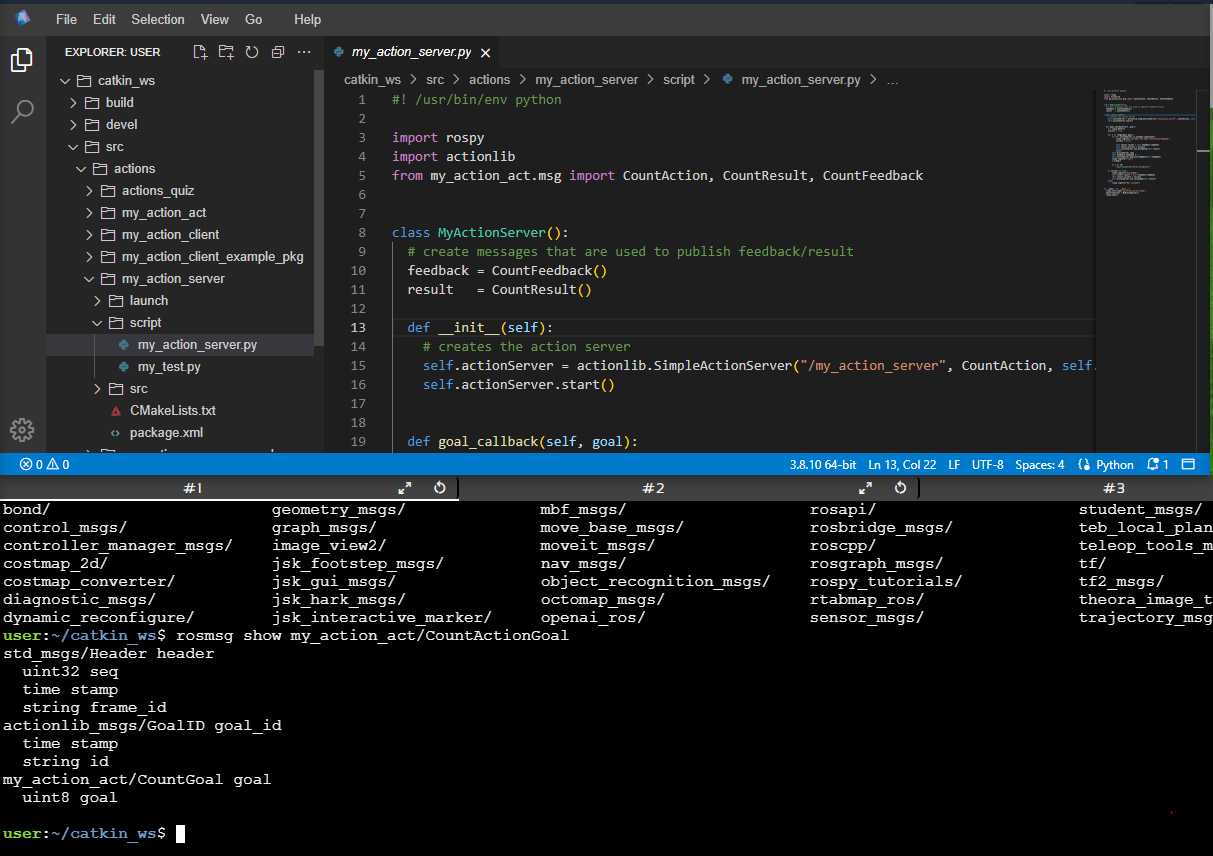
Task: Open the Search view in activity bar
Action: [22, 111]
